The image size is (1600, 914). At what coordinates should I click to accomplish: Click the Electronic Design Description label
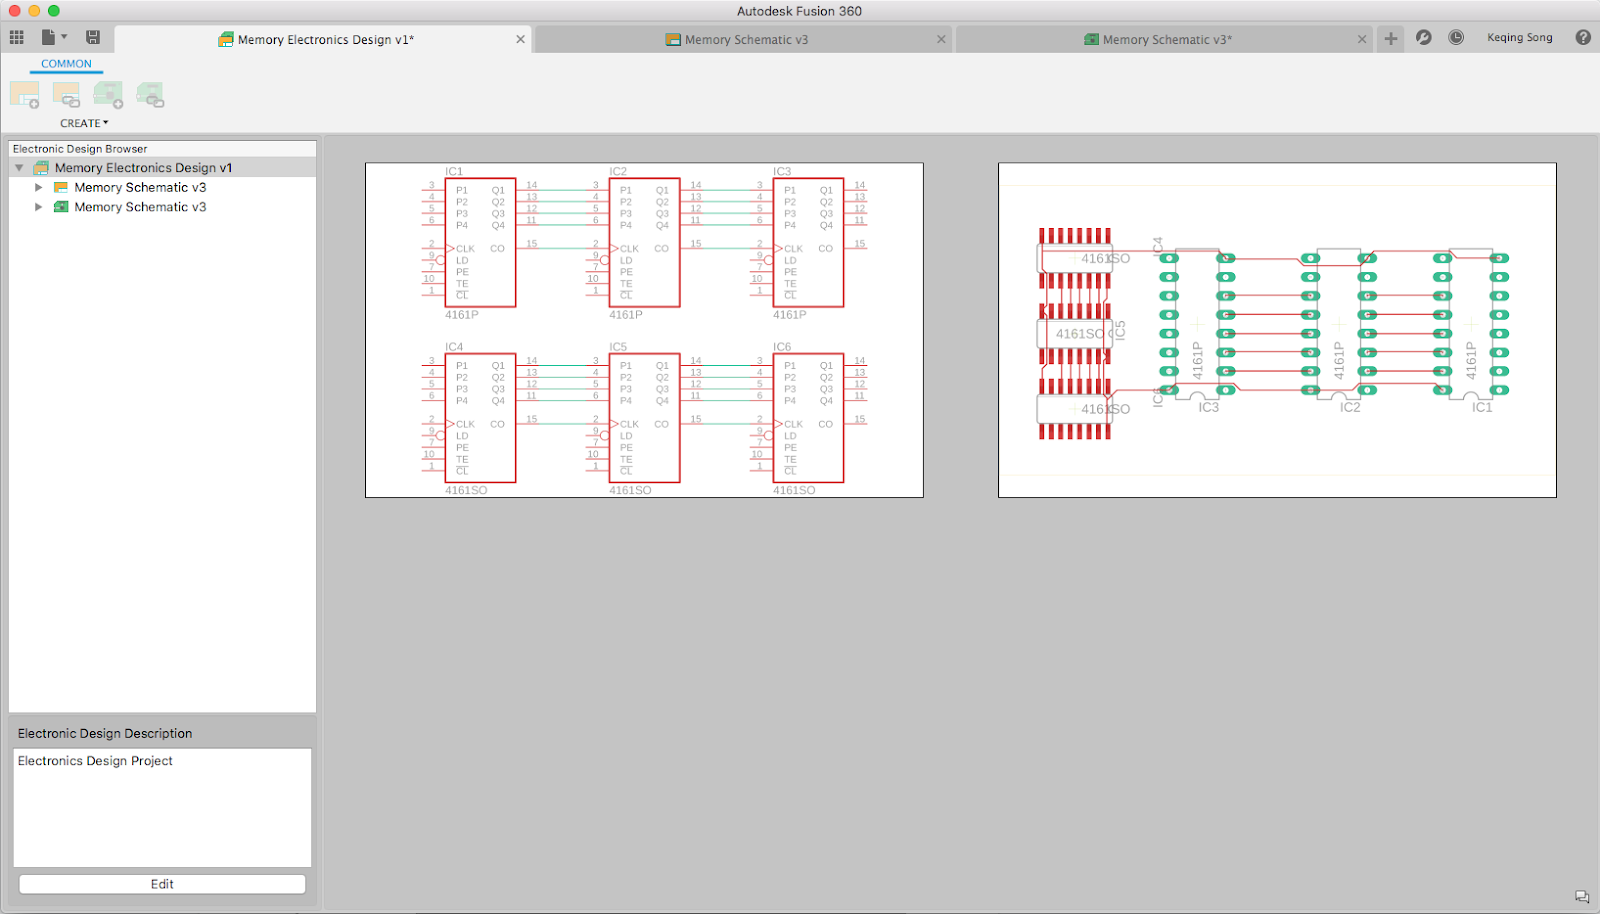coord(105,733)
